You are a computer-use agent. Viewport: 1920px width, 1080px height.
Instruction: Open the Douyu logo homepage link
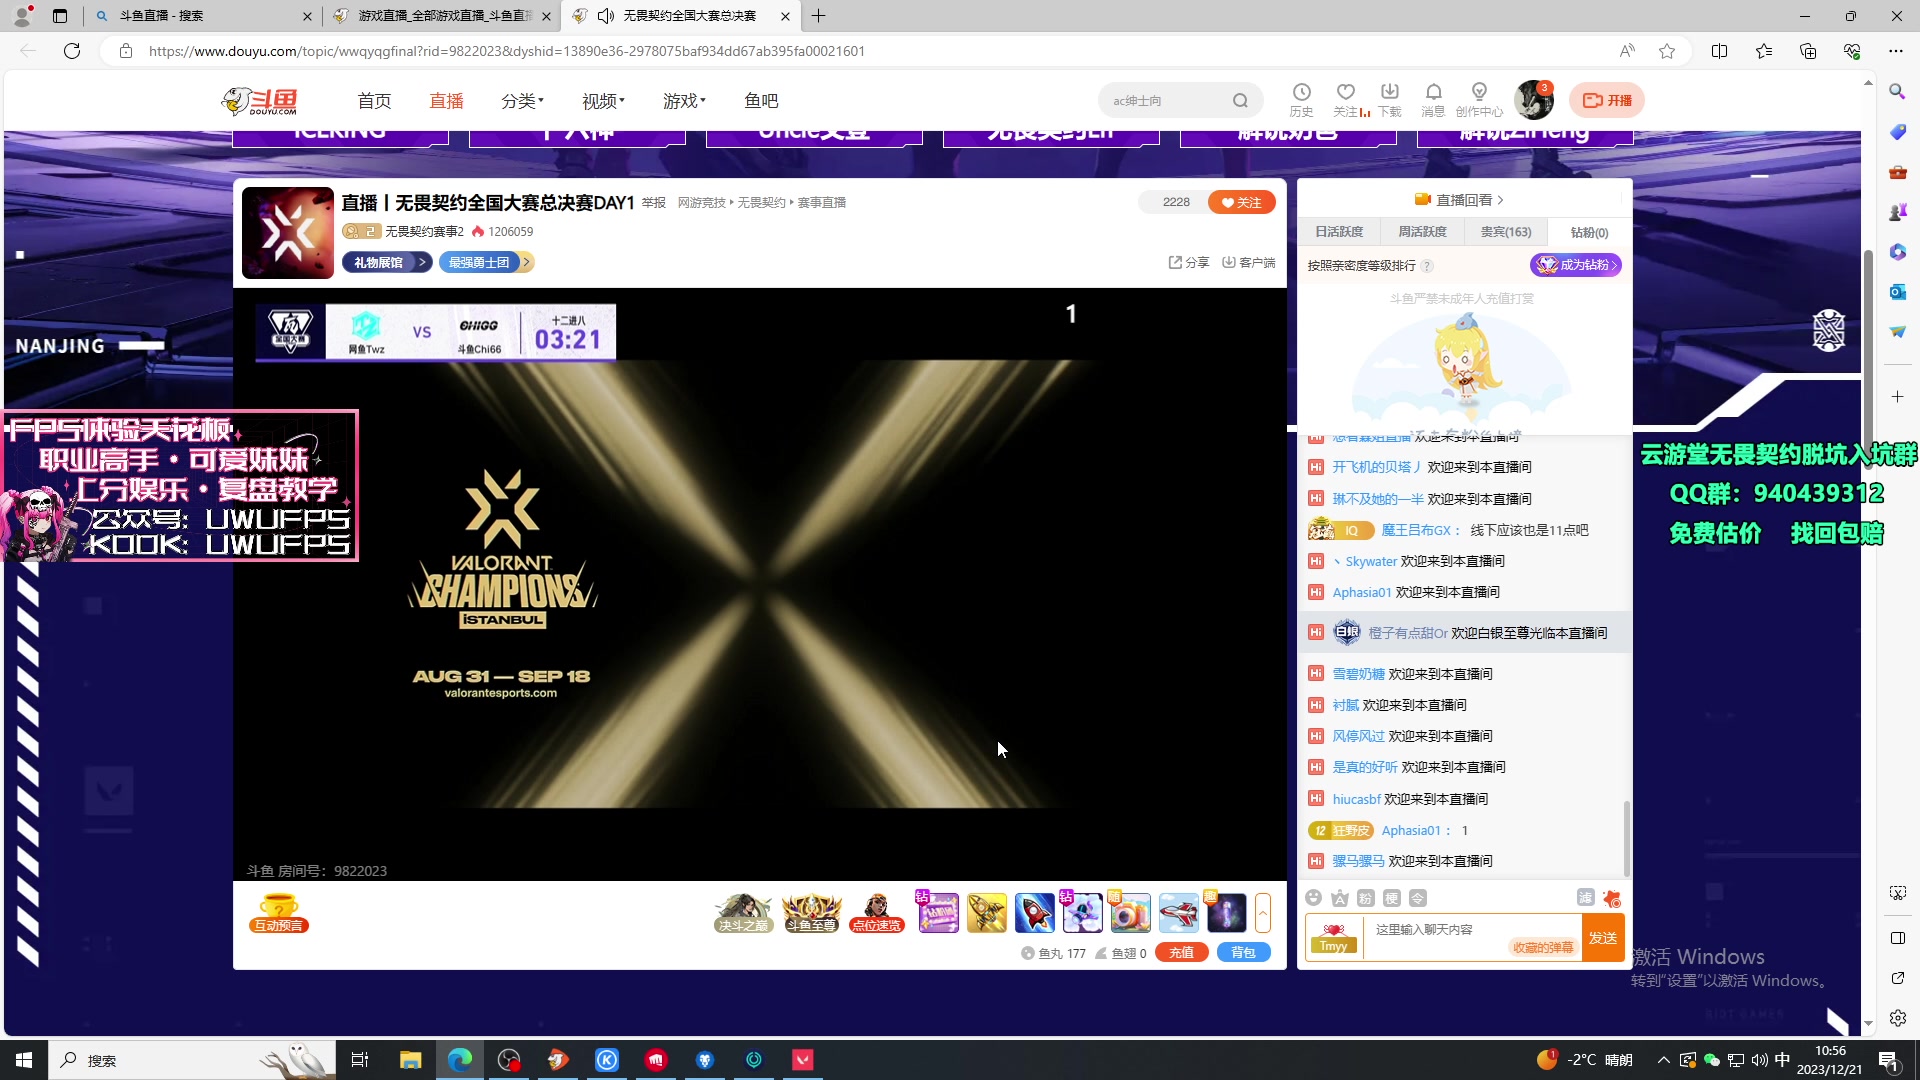(260, 101)
